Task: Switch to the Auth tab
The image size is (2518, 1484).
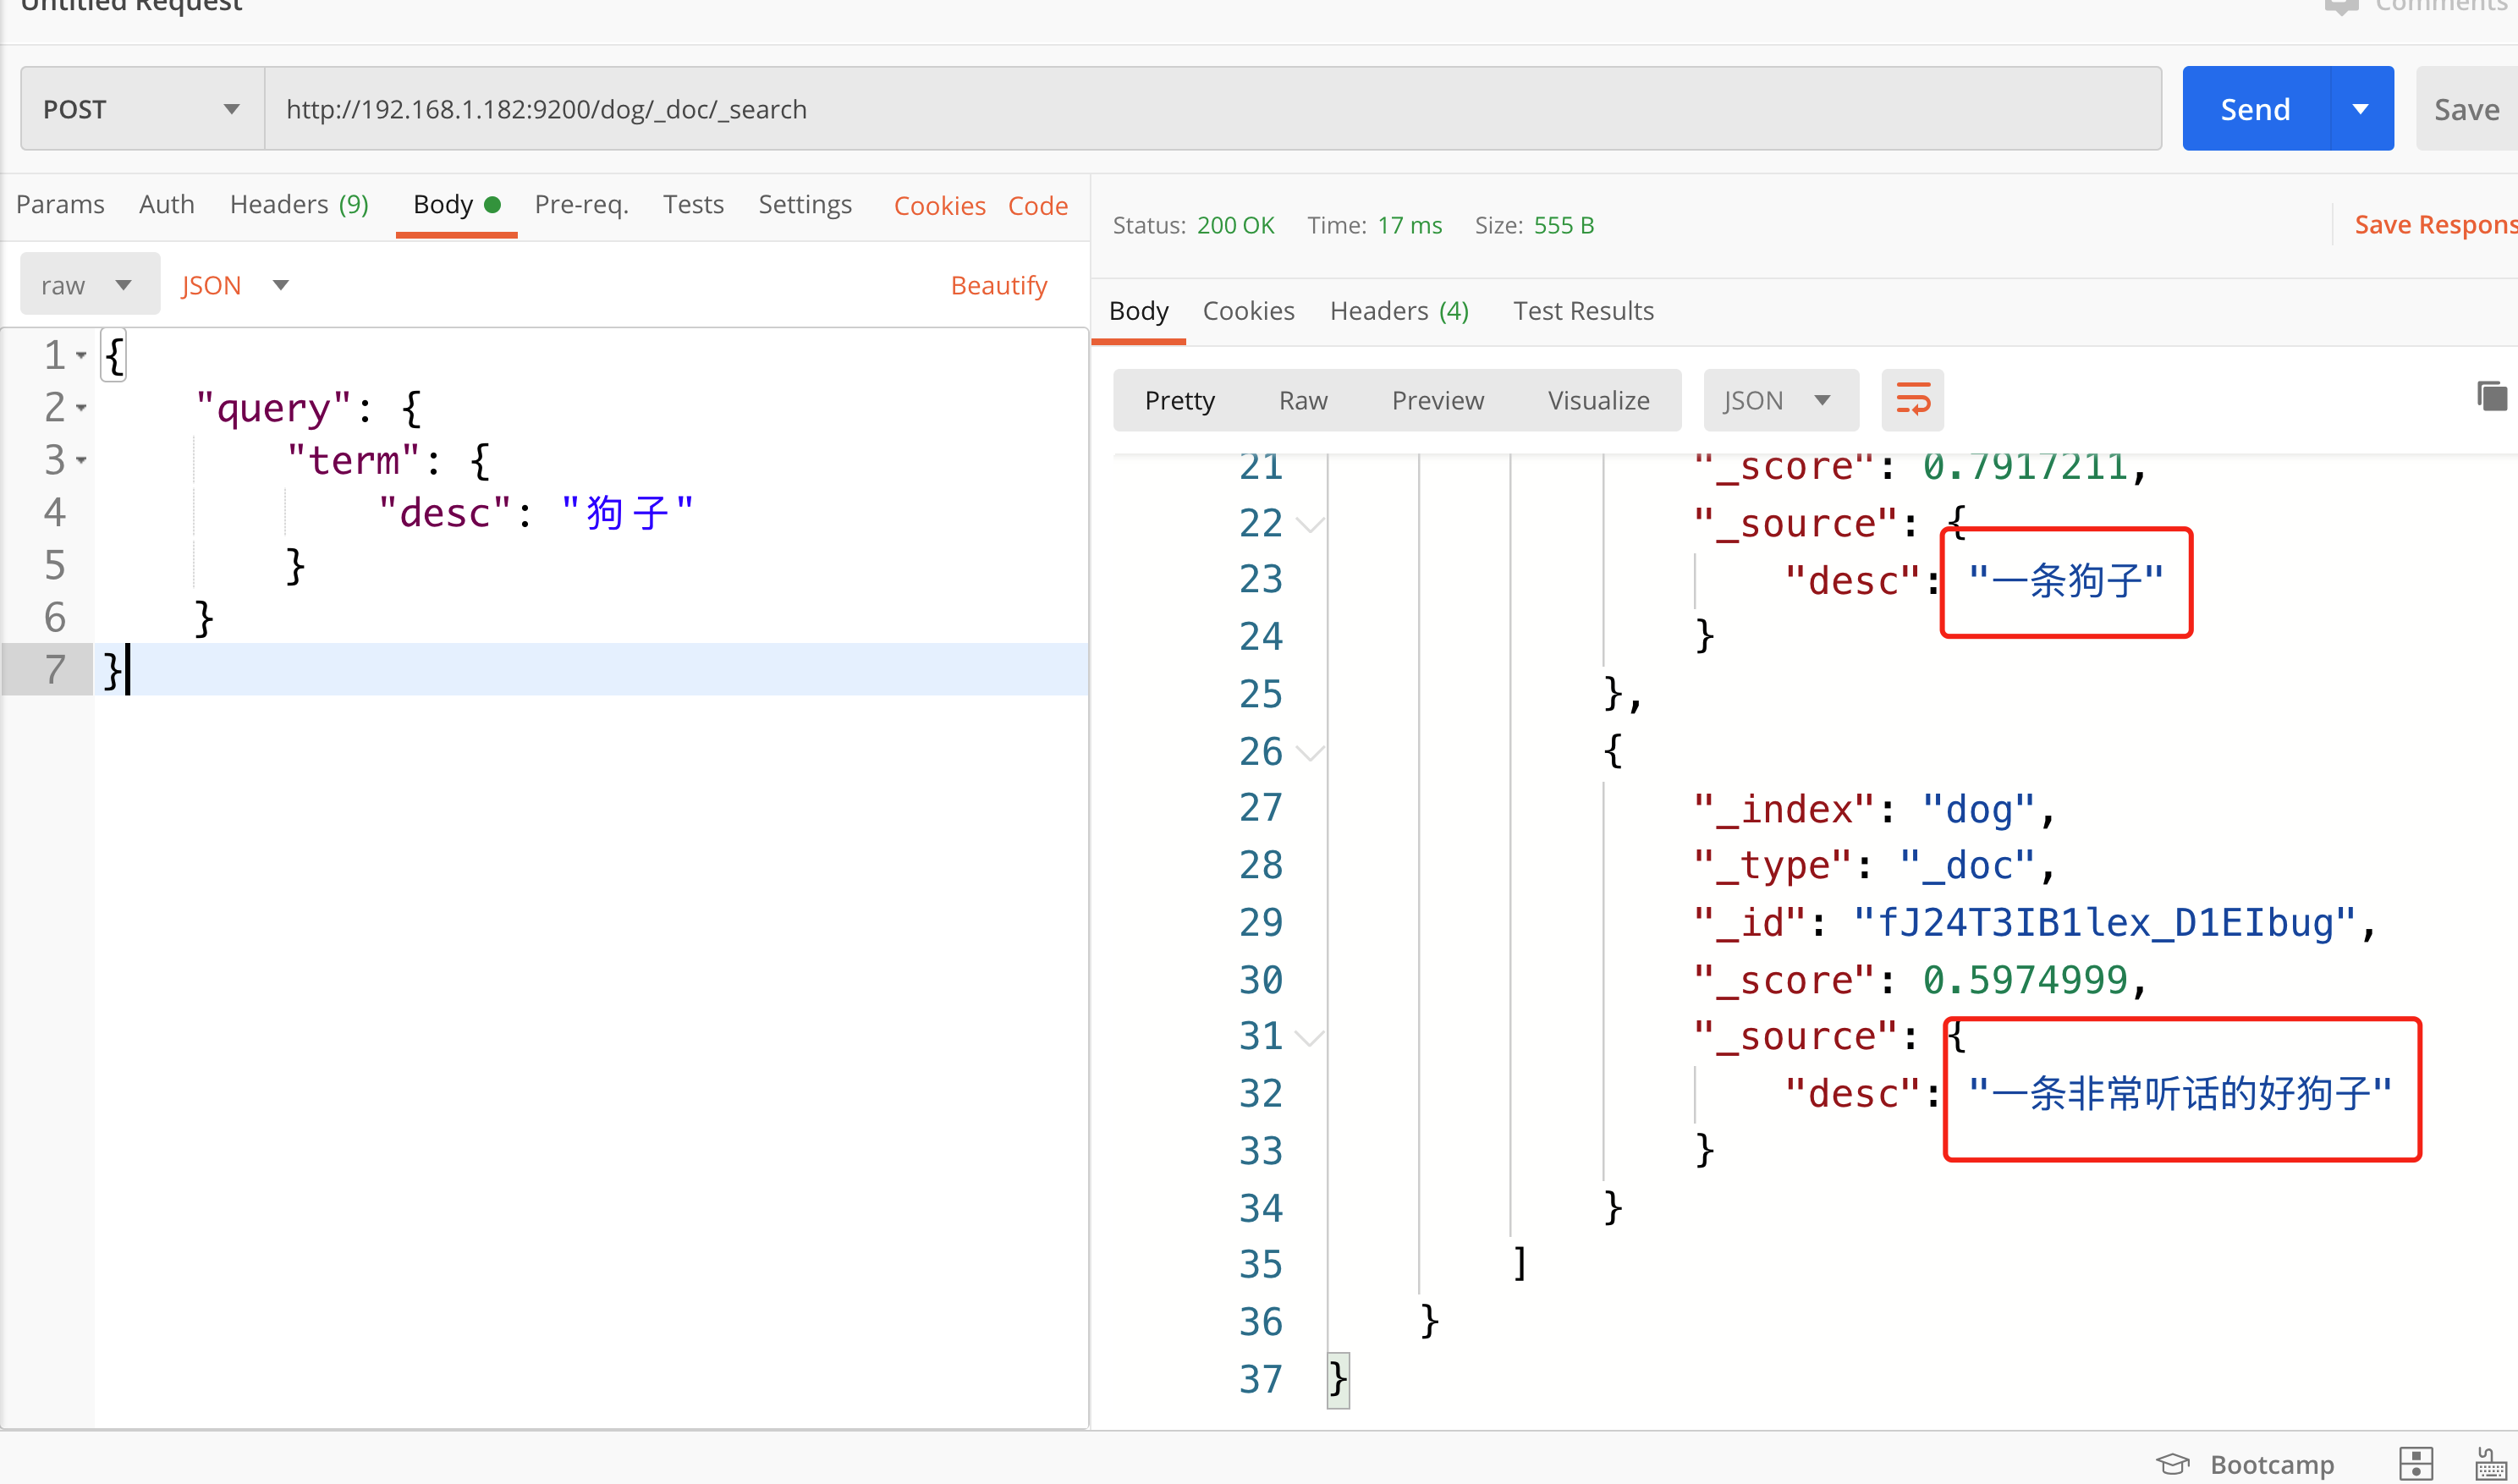Action: (167, 205)
